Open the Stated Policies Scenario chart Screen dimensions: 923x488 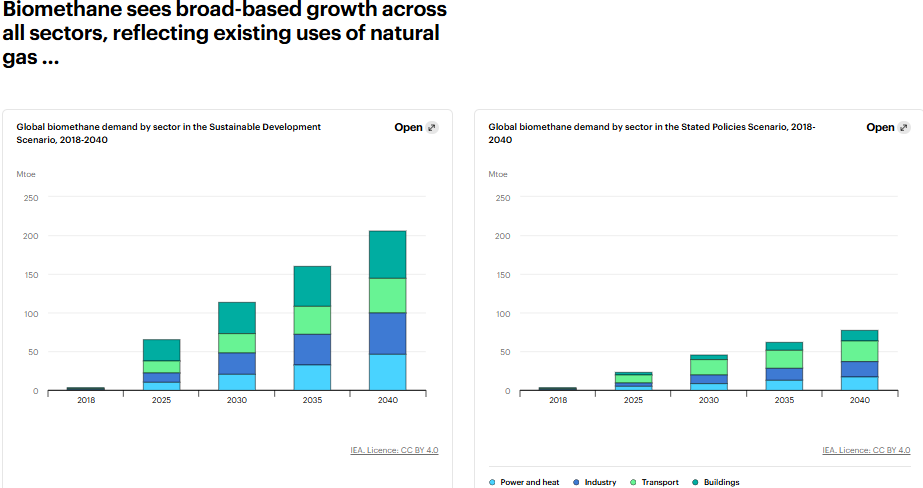[x=880, y=128]
